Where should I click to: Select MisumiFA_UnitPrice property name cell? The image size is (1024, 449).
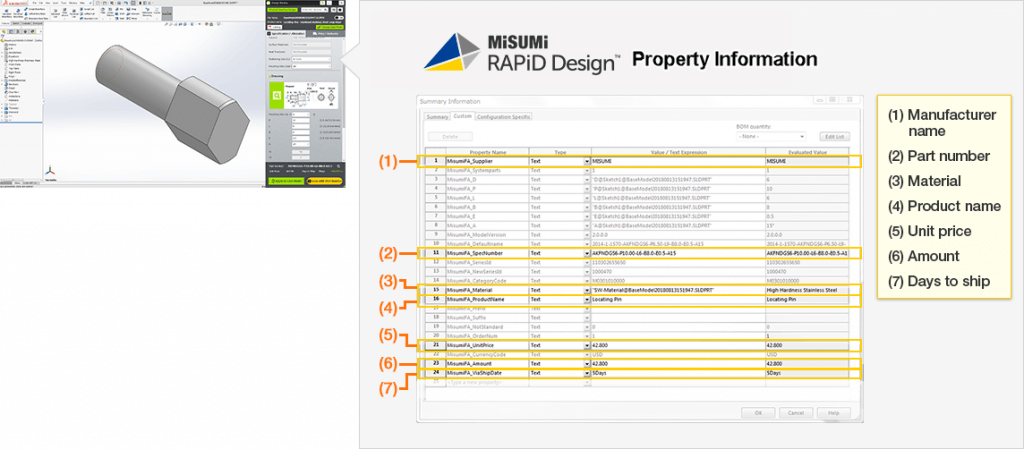click(x=487, y=345)
